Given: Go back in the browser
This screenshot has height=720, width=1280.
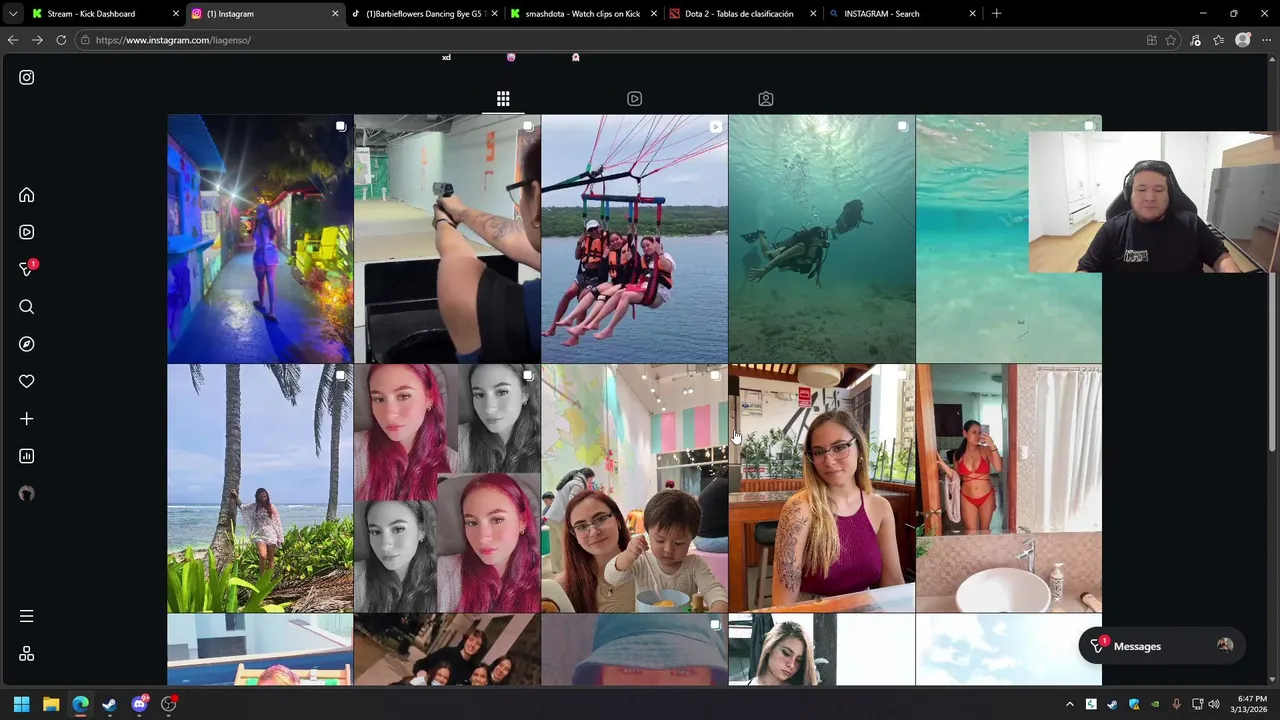Looking at the screenshot, I should coord(13,40).
